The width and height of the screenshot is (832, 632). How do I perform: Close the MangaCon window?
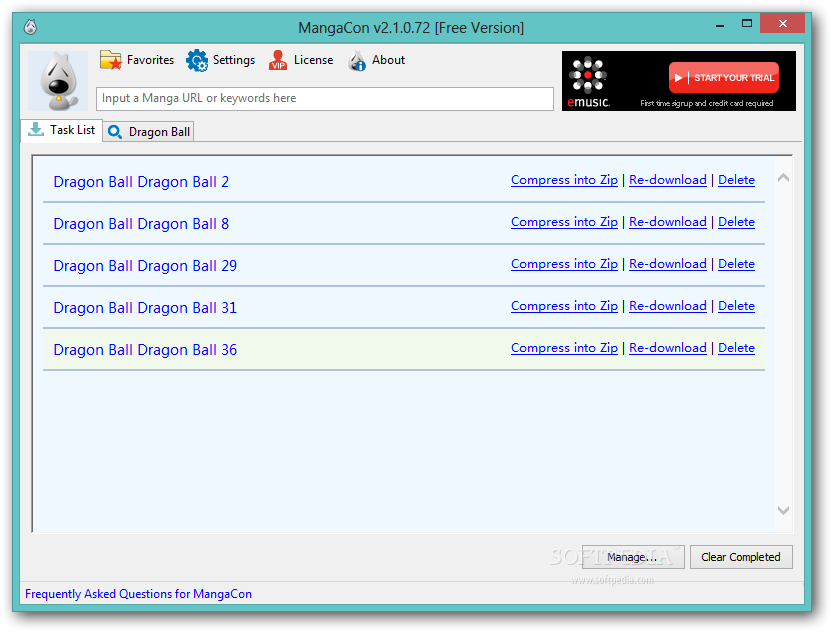tap(782, 23)
